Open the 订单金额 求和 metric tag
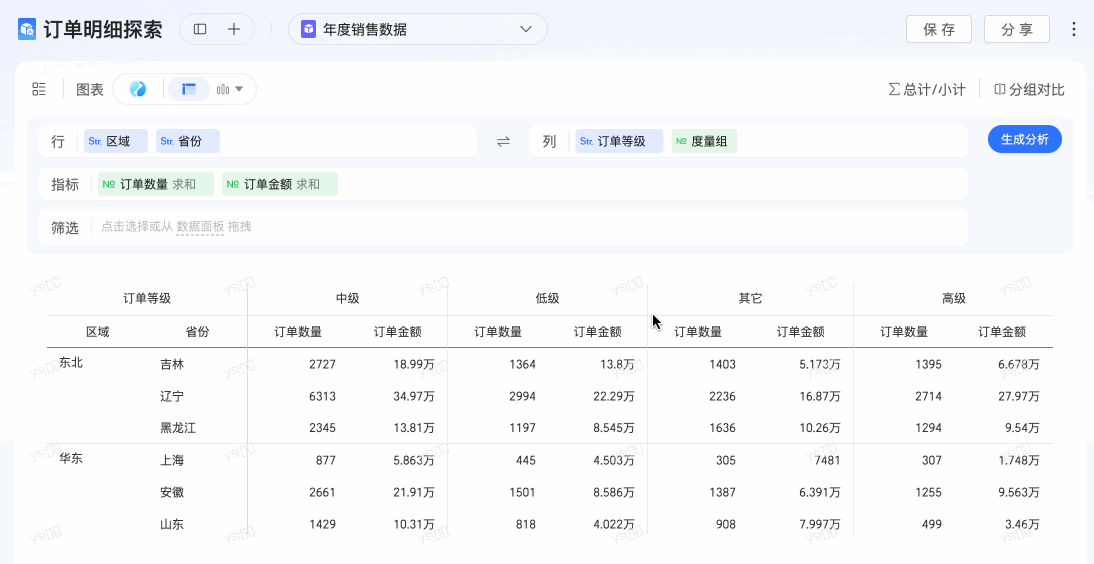The height and width of the screenshot is (564, 1094). coord(280,184)
